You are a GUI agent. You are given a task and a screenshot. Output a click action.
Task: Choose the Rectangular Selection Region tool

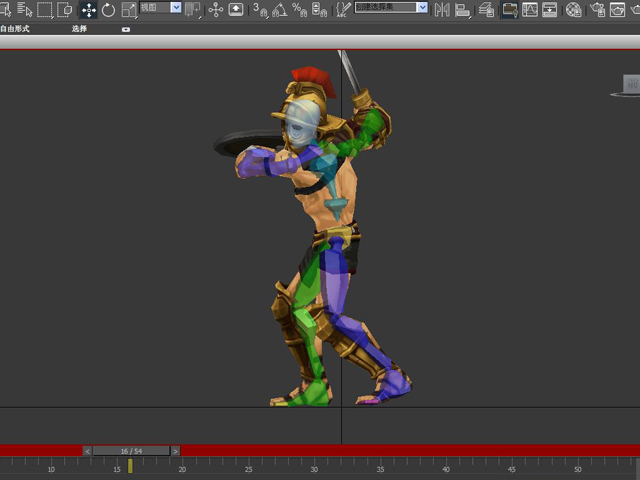44,9
